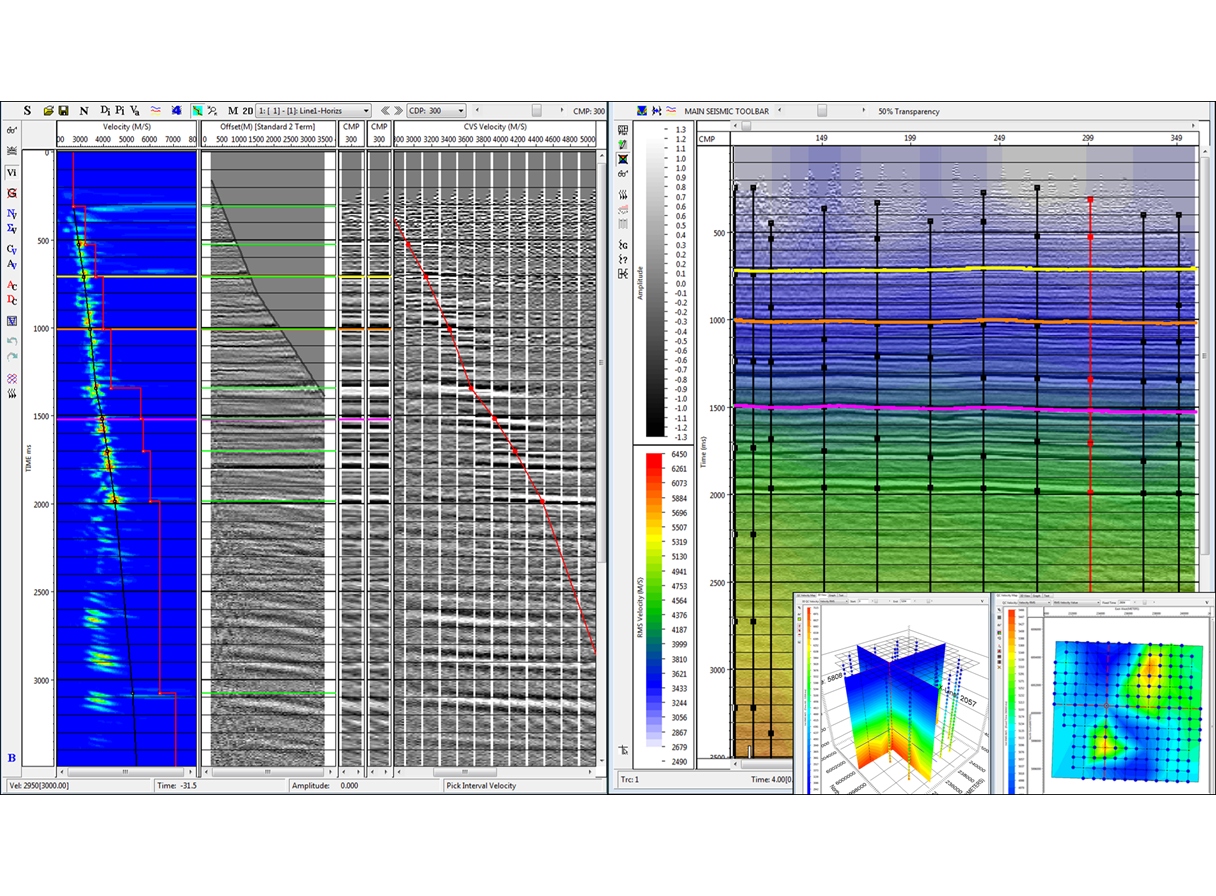Select the Av sidebar icon
Screen dimensions: 1216x896
coord(11,265)
